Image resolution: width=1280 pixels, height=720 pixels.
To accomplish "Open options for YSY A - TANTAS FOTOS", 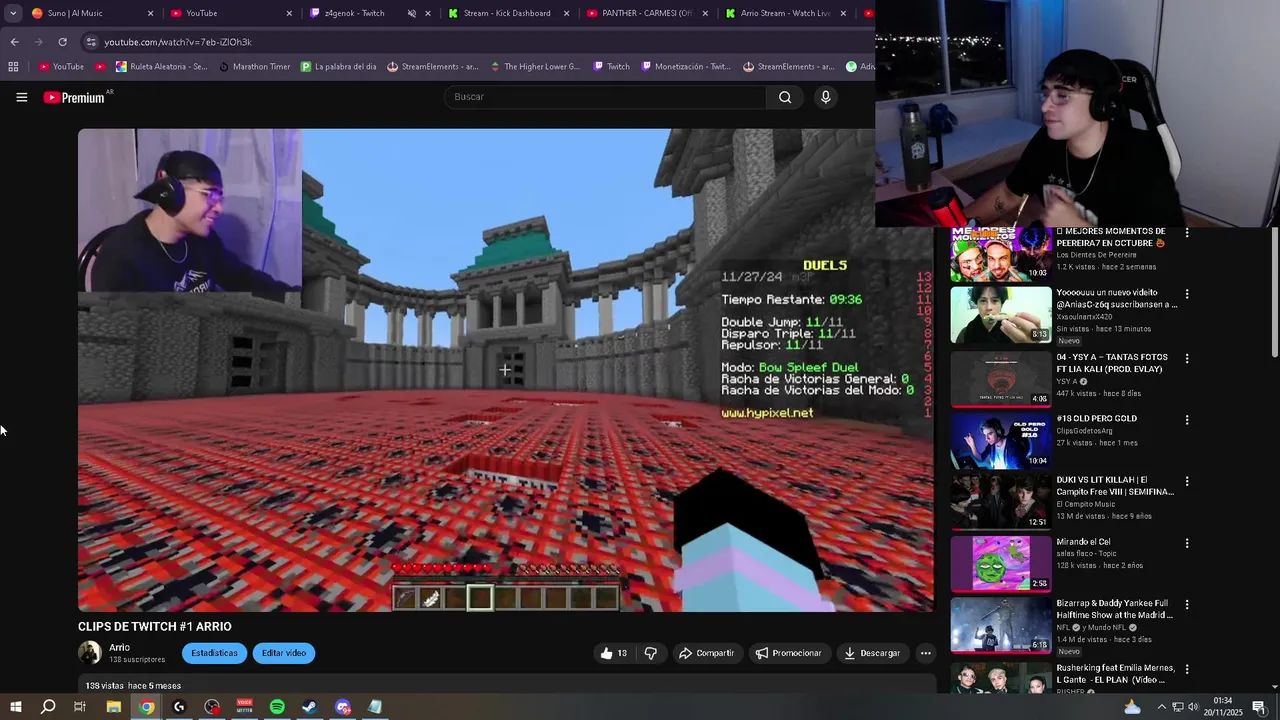I will [x=1187, y=358].
